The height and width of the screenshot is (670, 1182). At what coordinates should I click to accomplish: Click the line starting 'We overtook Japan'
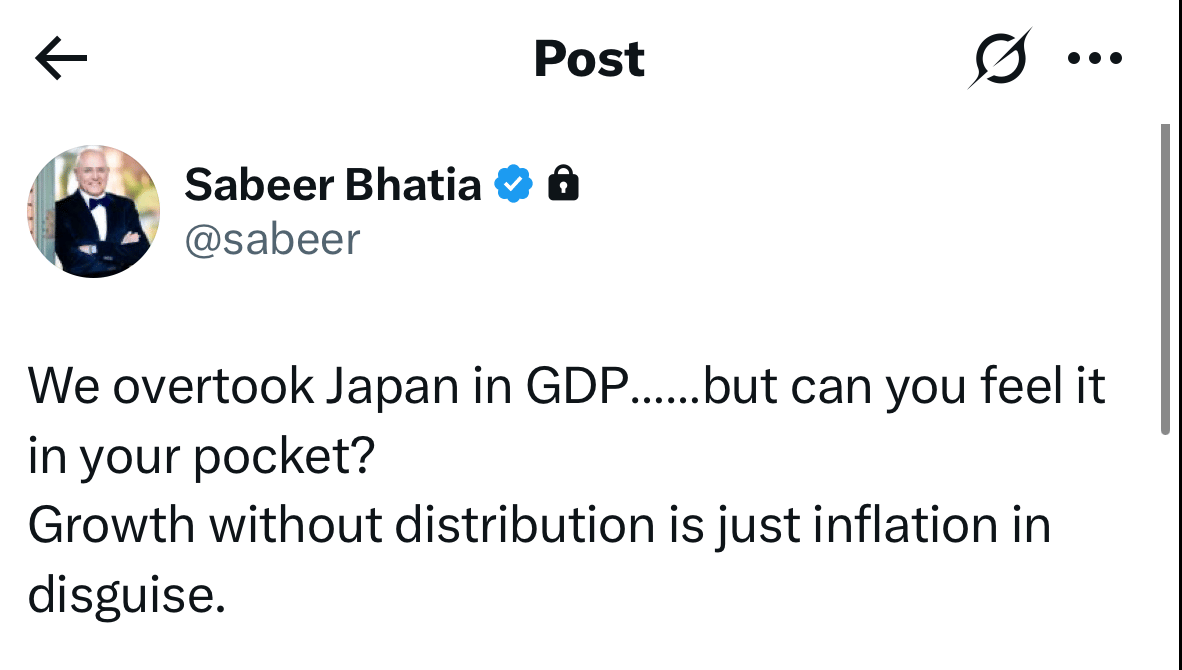coord(565,388)
